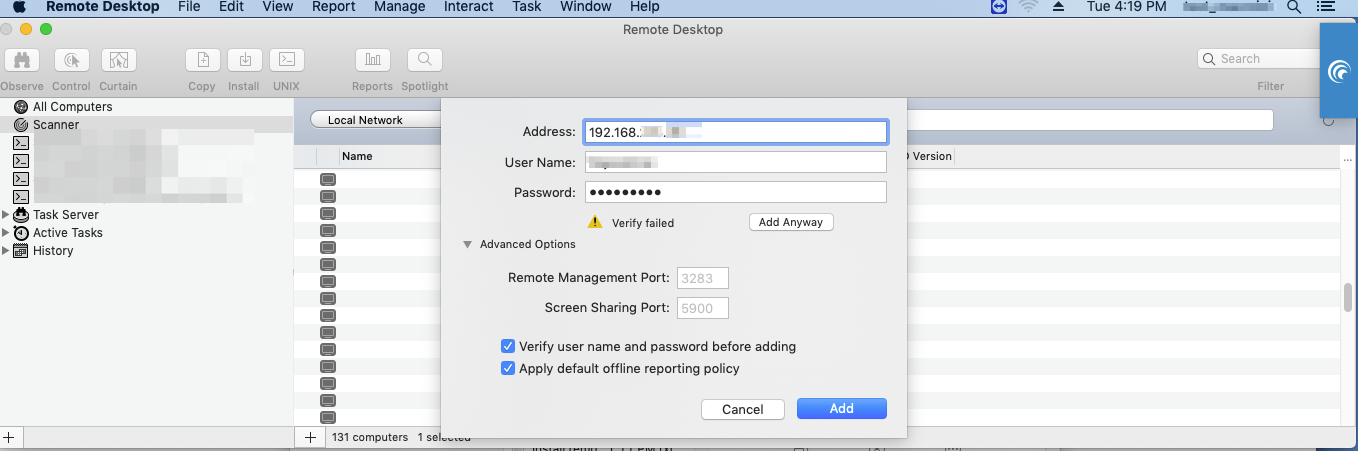
Task: Click the Remote Management Port field
Action: click(703, 278)
